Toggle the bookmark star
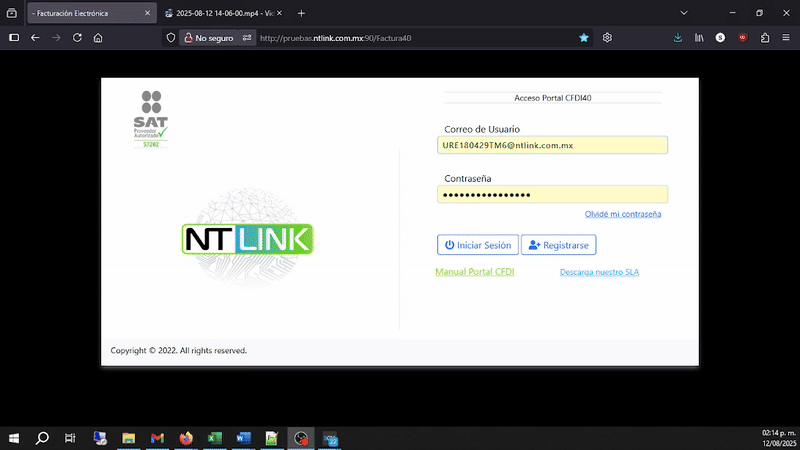 point(584,38)
